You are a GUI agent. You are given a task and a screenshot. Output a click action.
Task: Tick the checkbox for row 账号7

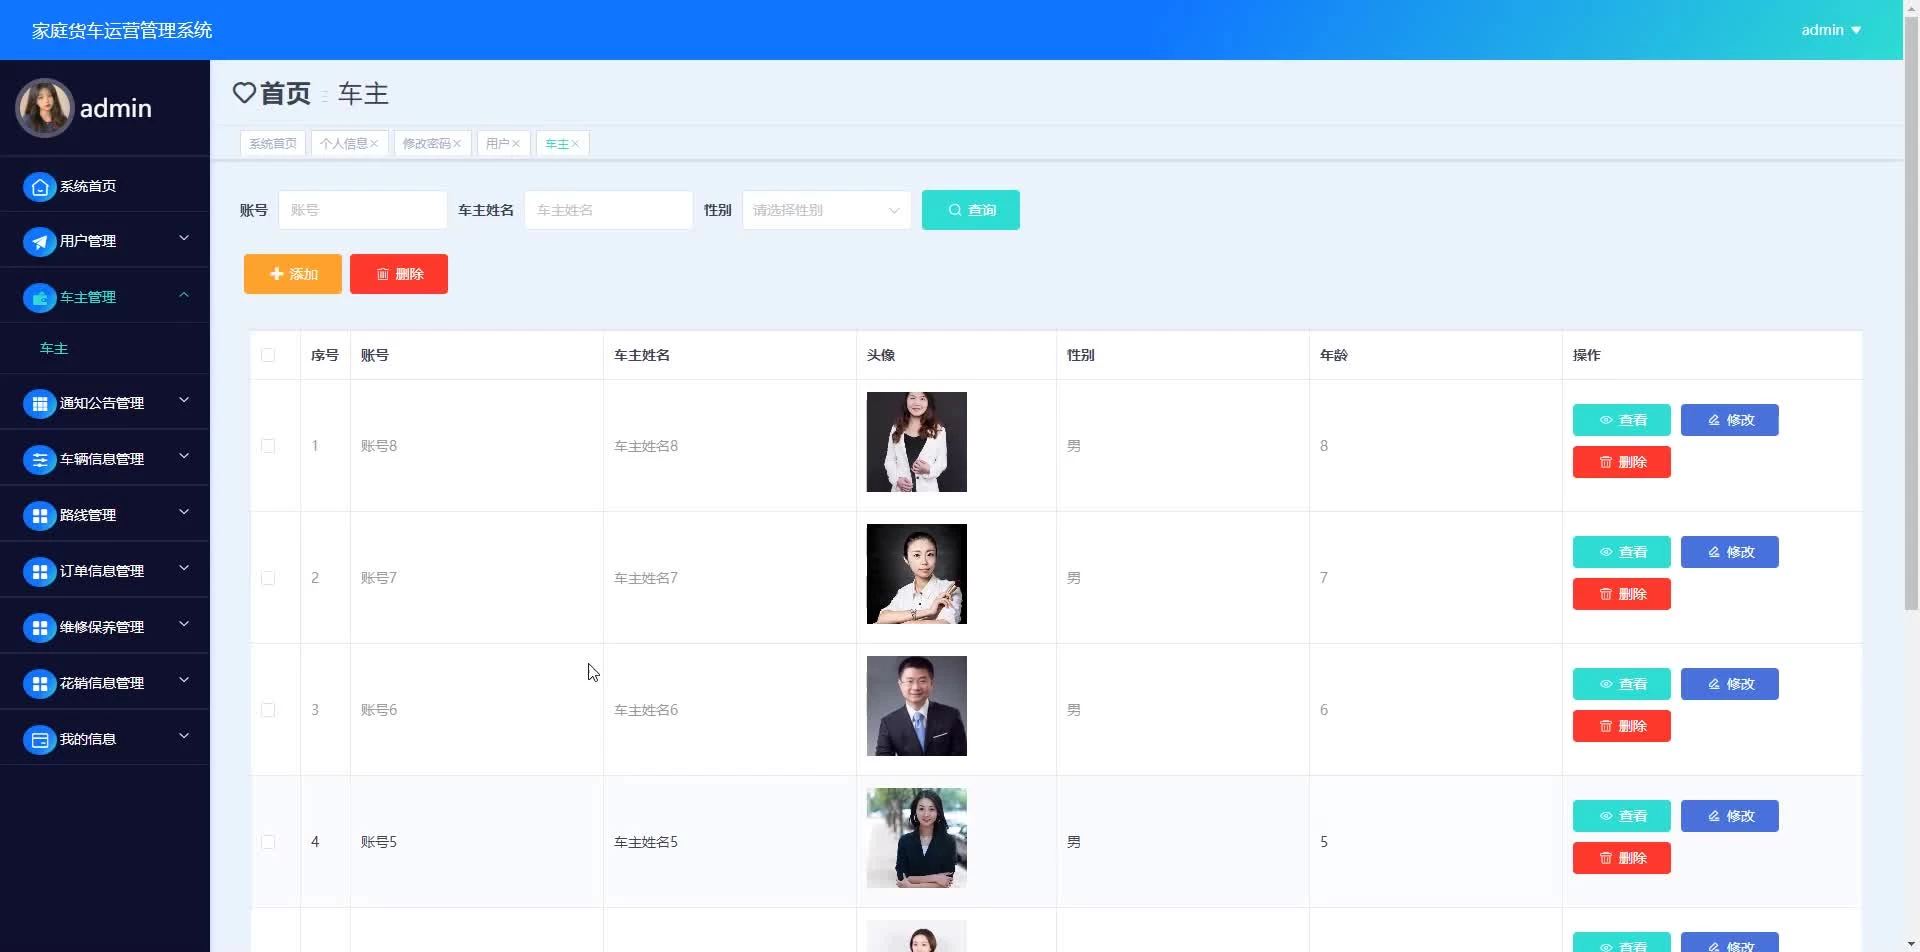(268, 578)
